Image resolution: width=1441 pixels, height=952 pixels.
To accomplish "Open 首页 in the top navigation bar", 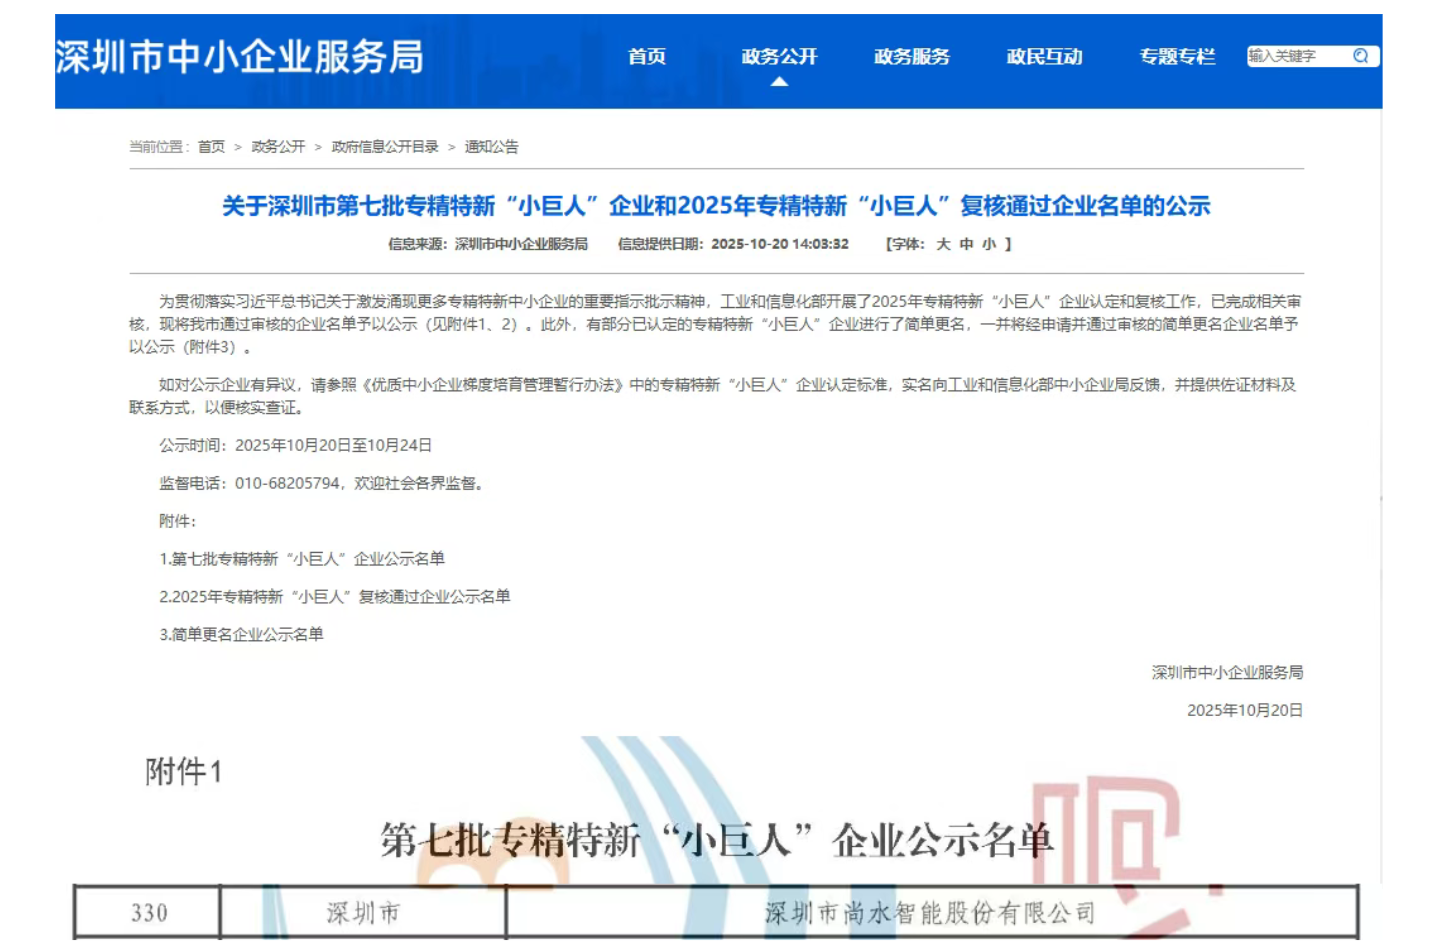I will [646, 57].
